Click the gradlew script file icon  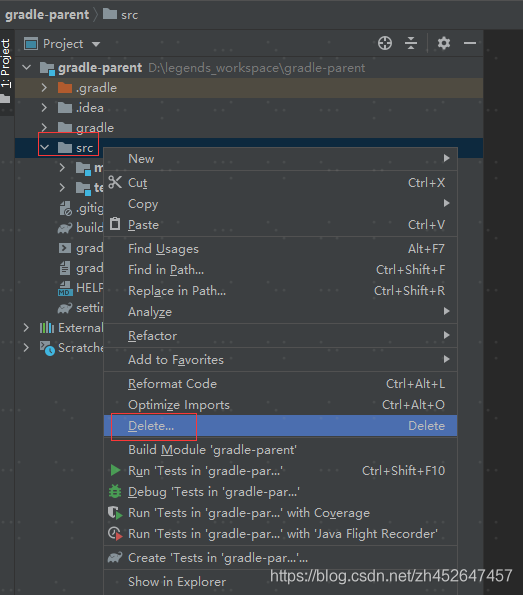tap(65, 248)
